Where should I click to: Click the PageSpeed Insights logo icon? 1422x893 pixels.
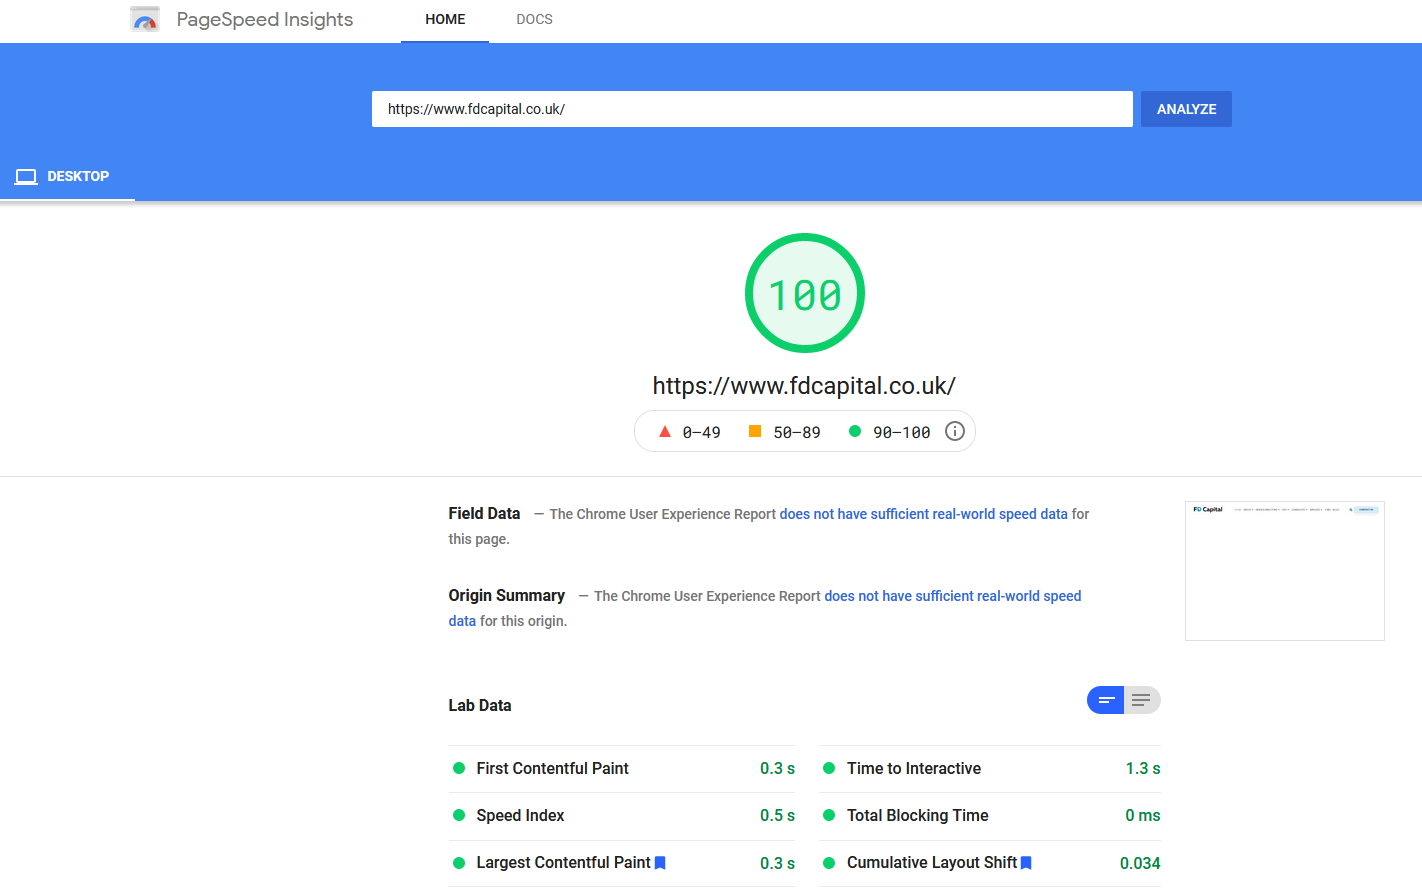click(145, 19)
